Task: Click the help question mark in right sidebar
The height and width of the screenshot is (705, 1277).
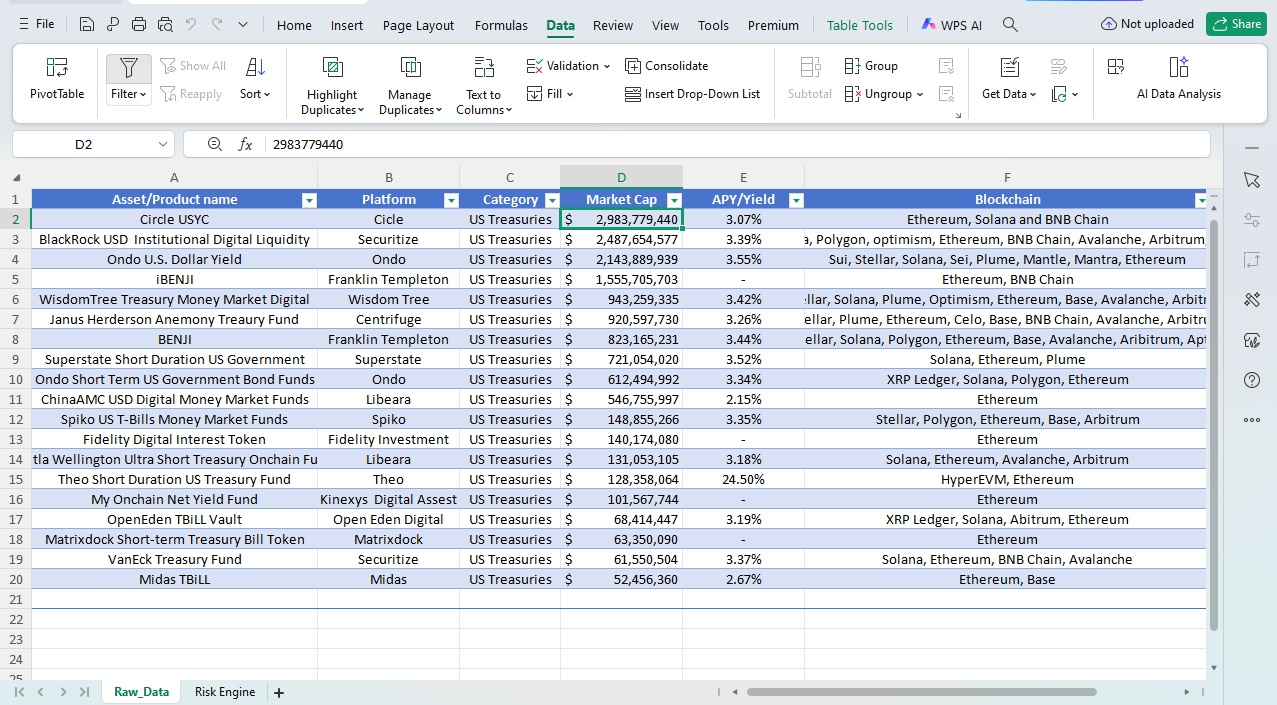Action: (1252, 380)
